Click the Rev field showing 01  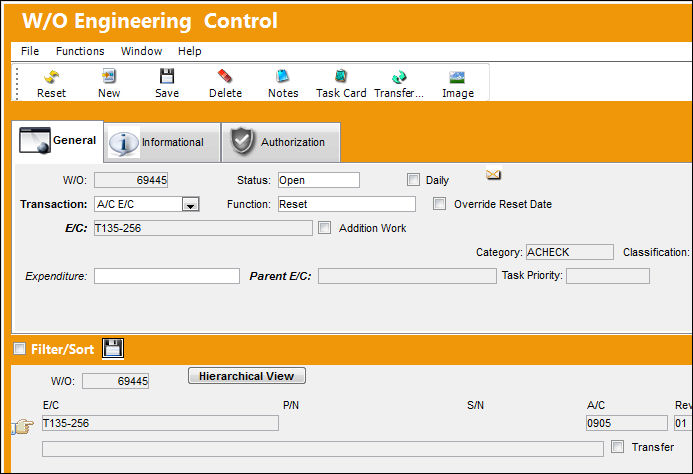(x=683, y=423)
